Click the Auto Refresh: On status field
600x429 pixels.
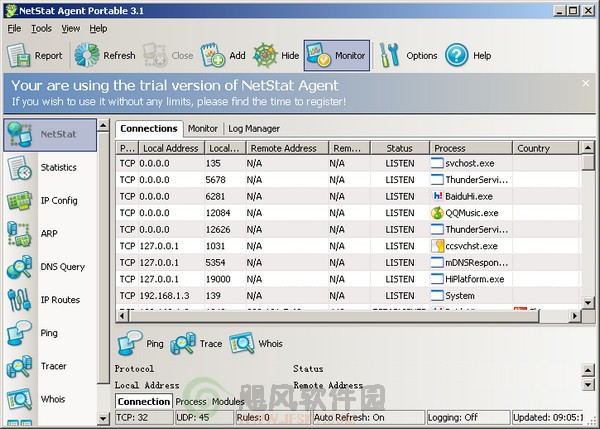click(x=368, y=418)
